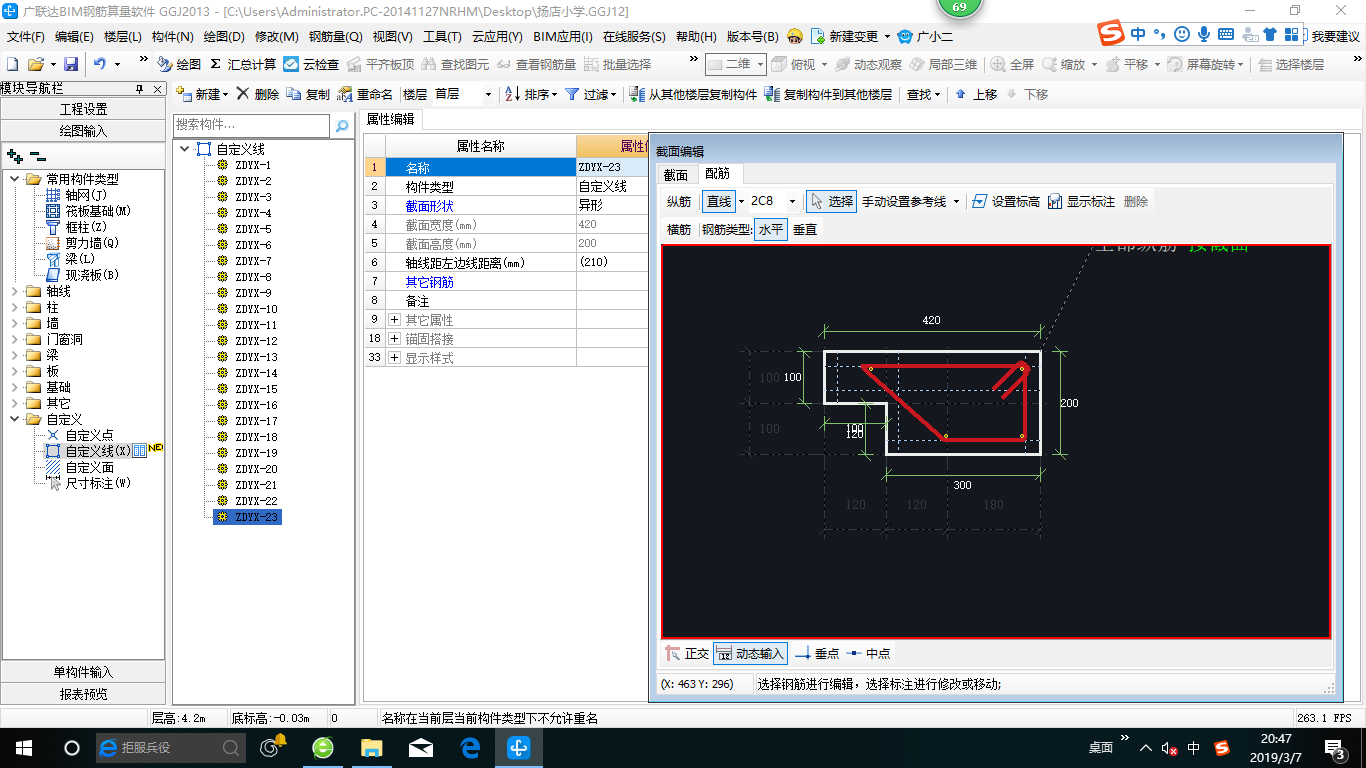Toggle 正交 orthogonal mode
The image size is (1366, 768).
(x=688, y=654)
